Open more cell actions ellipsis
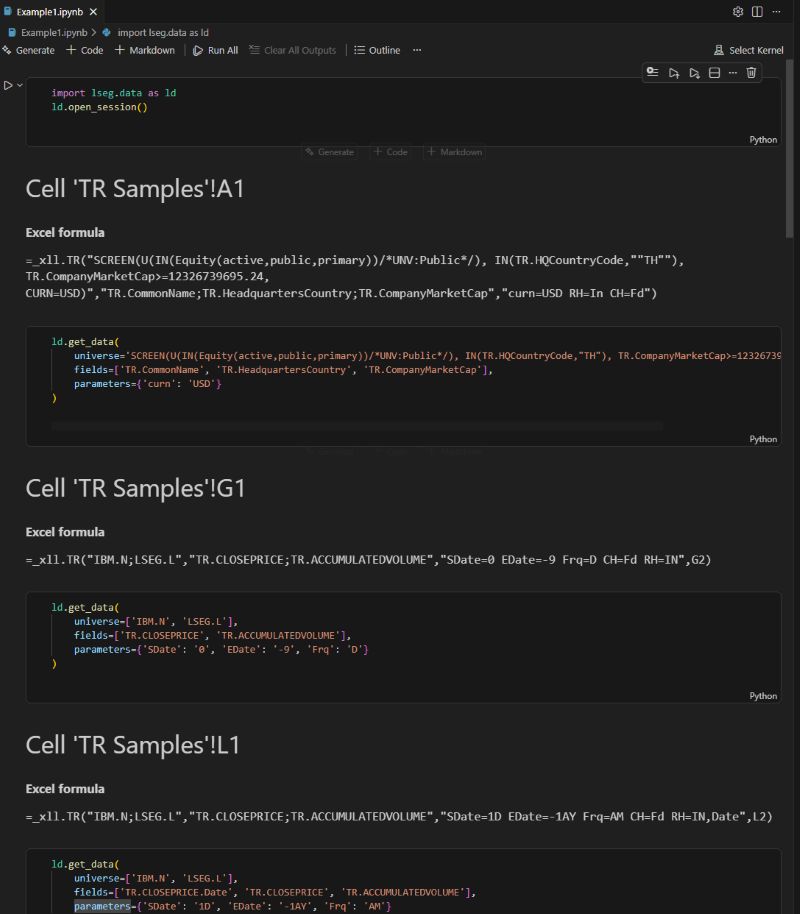 point(733,72)
